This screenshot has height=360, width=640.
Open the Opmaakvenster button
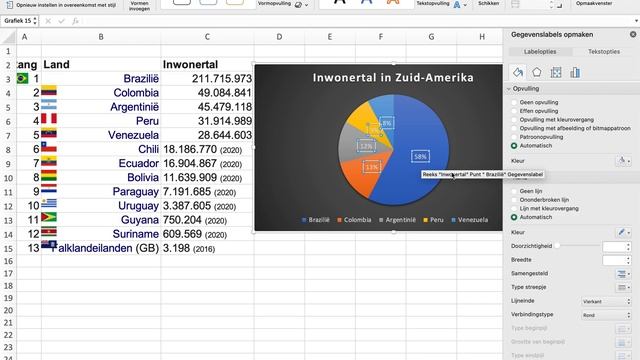point(594,3)
